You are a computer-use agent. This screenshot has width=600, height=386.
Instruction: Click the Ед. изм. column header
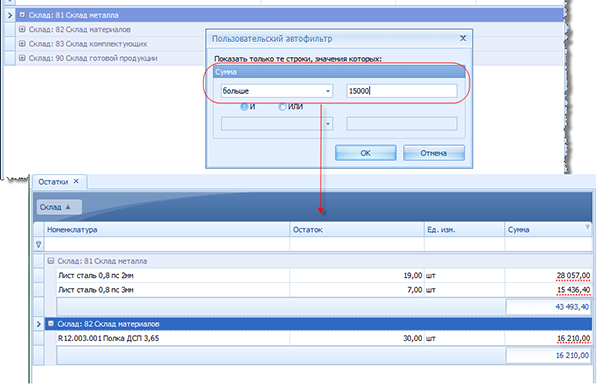click(464, 230)
